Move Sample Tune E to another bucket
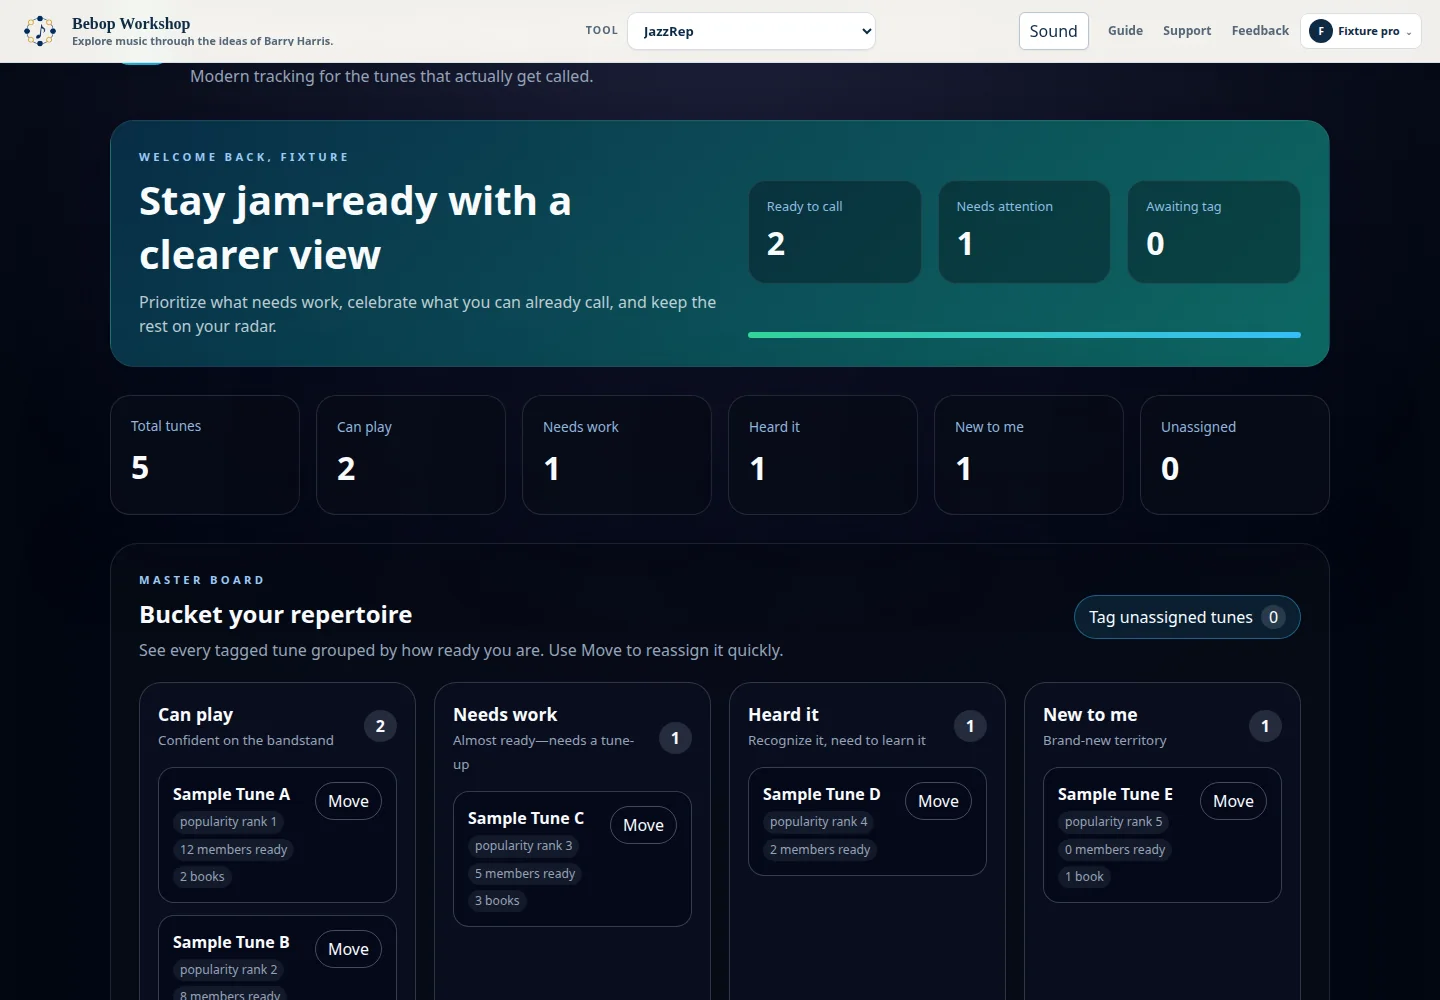The height and width of the screenshot is (1000, 1440). tap(1233, 801)
